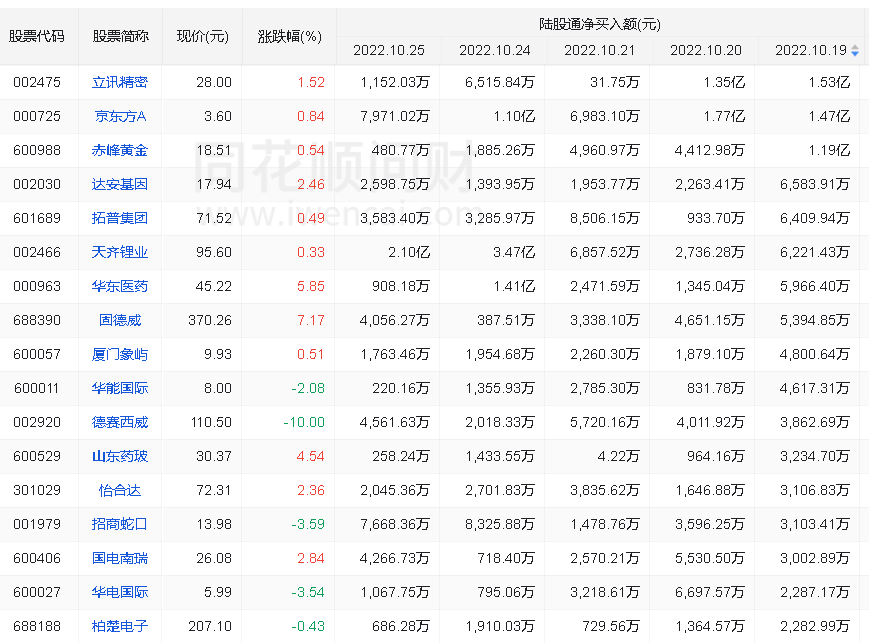
Task: Click stock code 688188
Action: (37, 626)
